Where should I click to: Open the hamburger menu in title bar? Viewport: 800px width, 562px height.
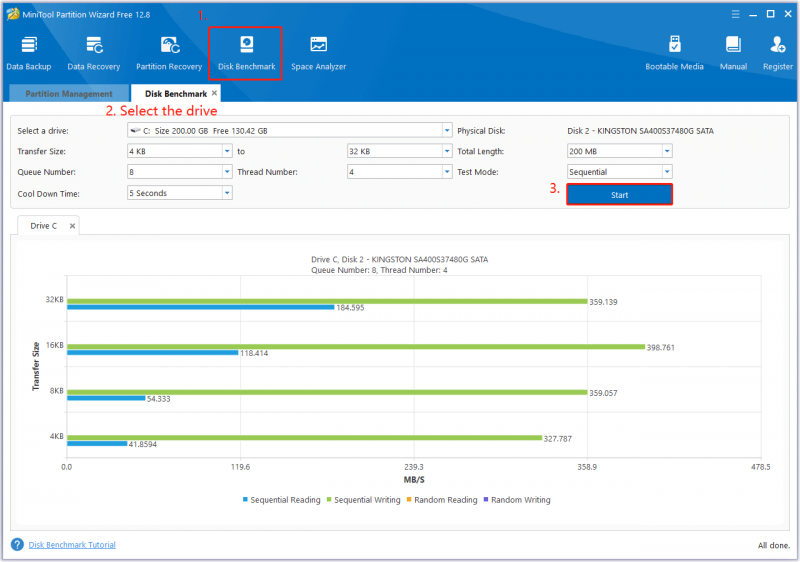[x=735, y=14]
